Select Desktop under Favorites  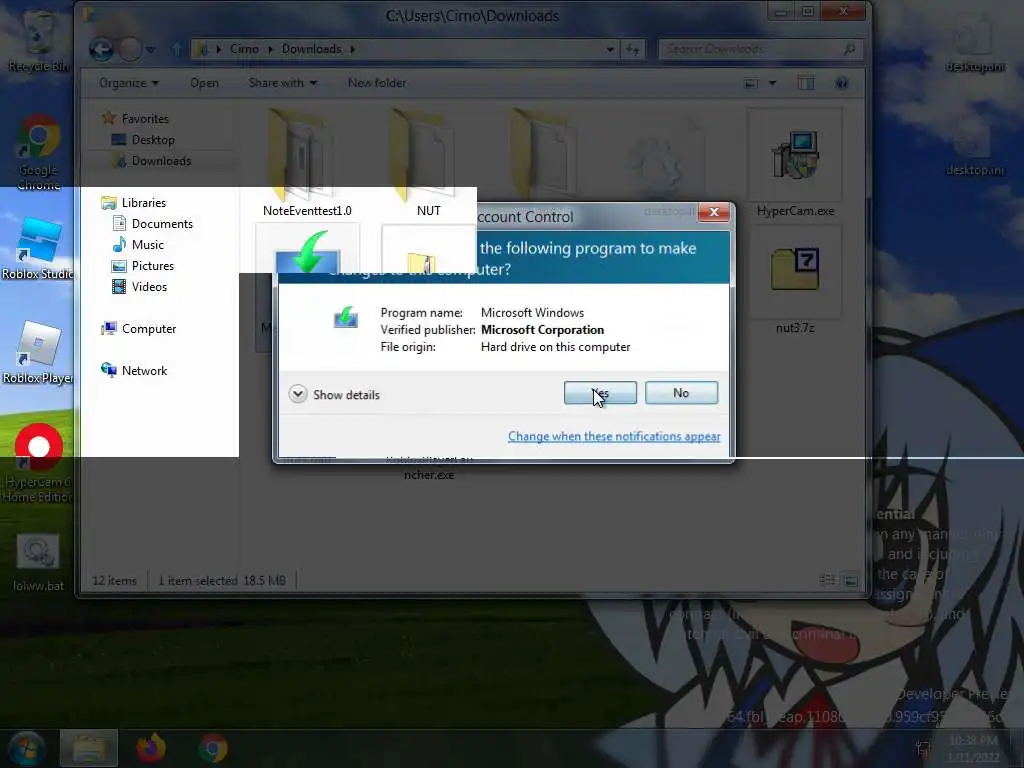coord(143,140)
